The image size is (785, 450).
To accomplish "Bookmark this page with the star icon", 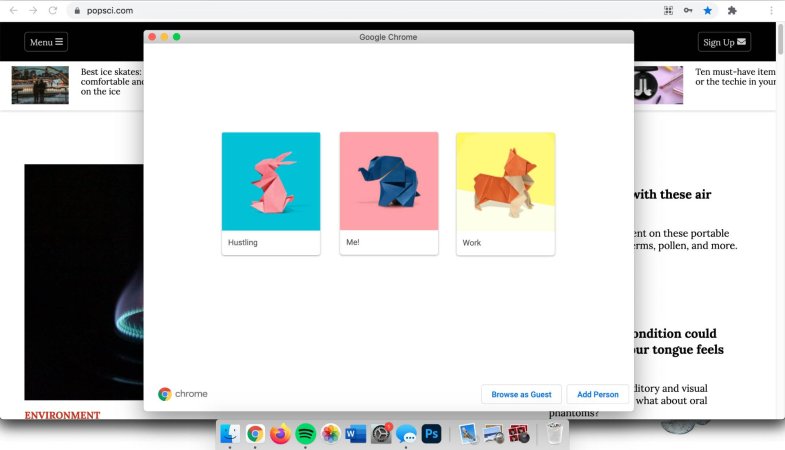I will [708, 10].
